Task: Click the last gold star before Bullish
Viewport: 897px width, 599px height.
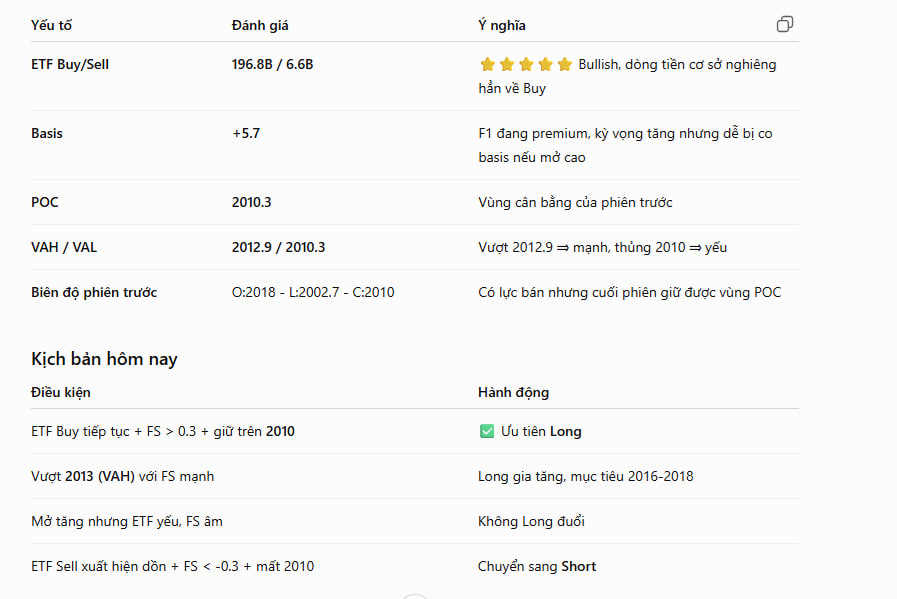Action: click(x=565, y=64)
